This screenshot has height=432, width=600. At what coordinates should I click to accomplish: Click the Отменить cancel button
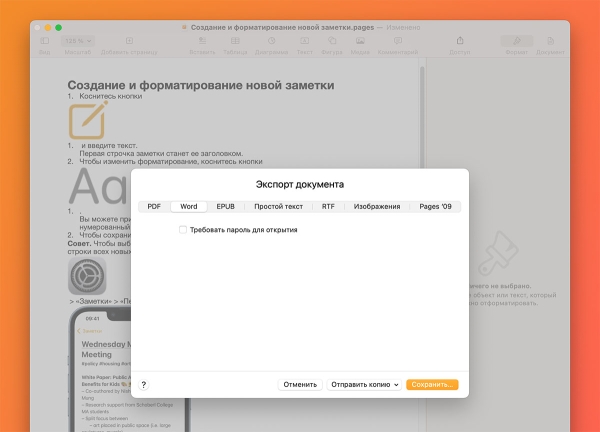[300, 385]
